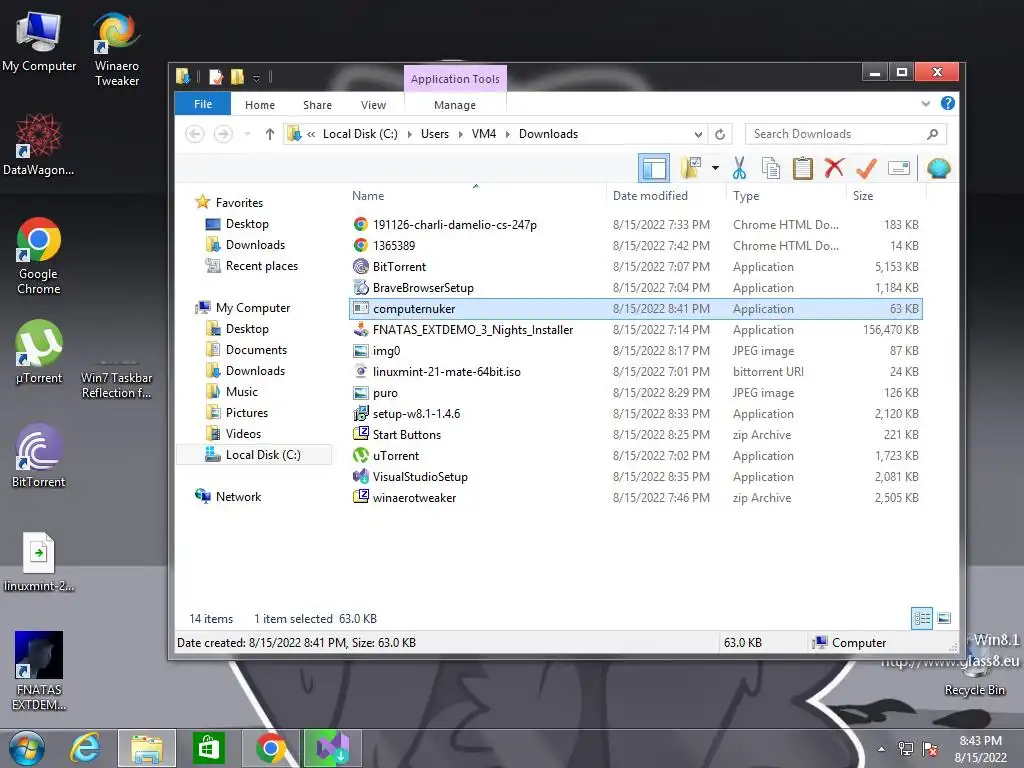Click the Cut scissors toolbar icon
This screenshot has width=1024, height=768.
click(739, 168)
